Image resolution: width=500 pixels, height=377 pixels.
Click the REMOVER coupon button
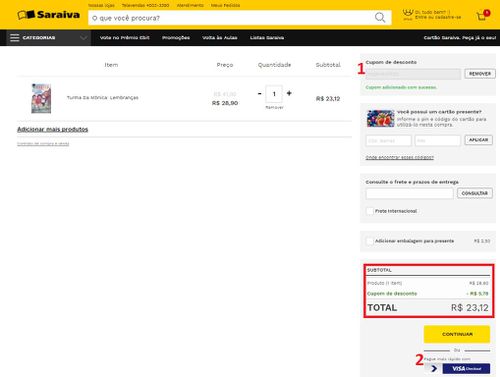pyautogui.click(x=480, y=74)
